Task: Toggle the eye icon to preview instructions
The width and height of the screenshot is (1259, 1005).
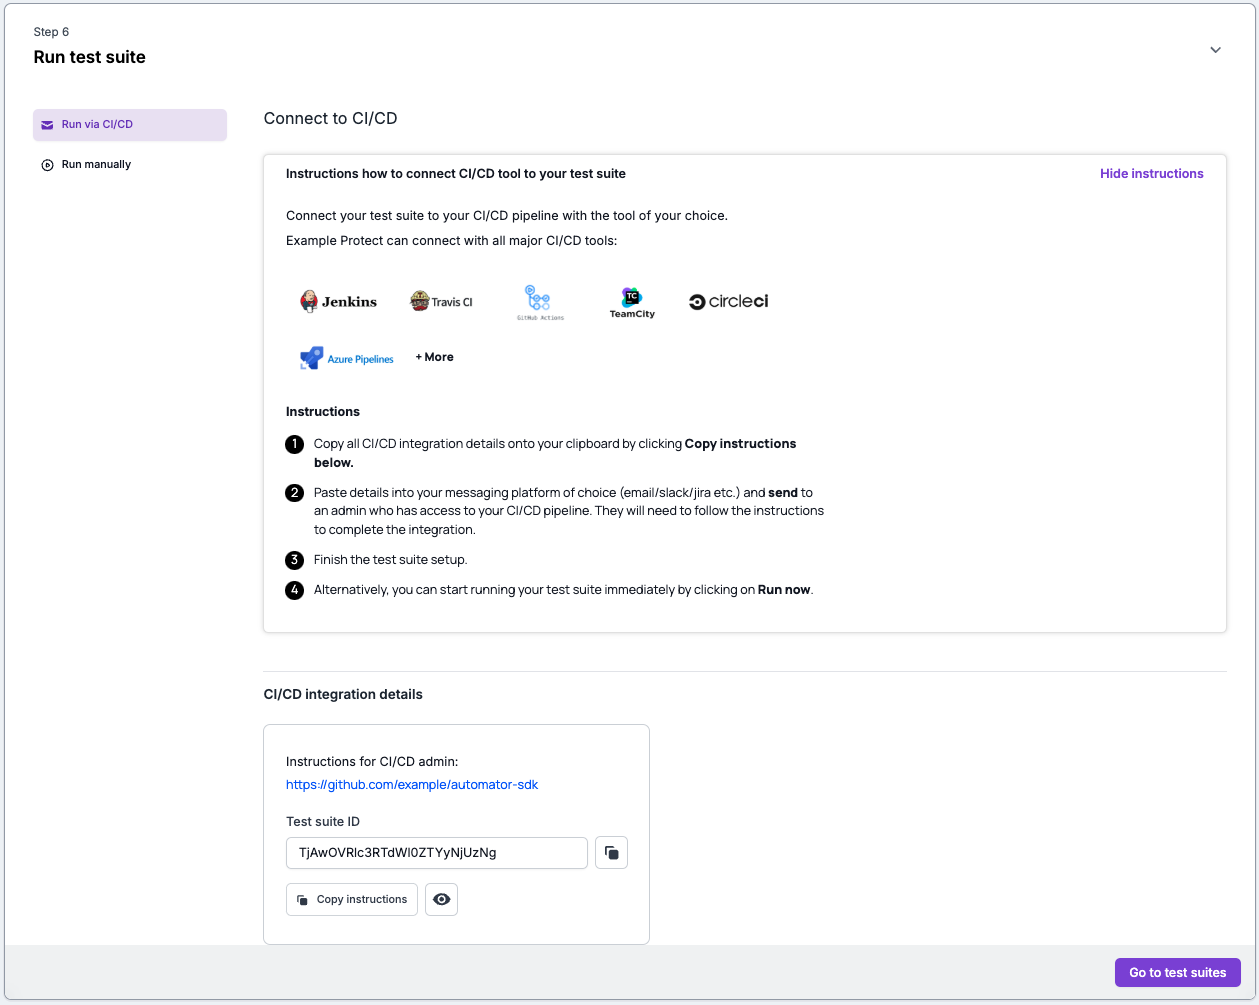Action: click(x=441, y=899)
